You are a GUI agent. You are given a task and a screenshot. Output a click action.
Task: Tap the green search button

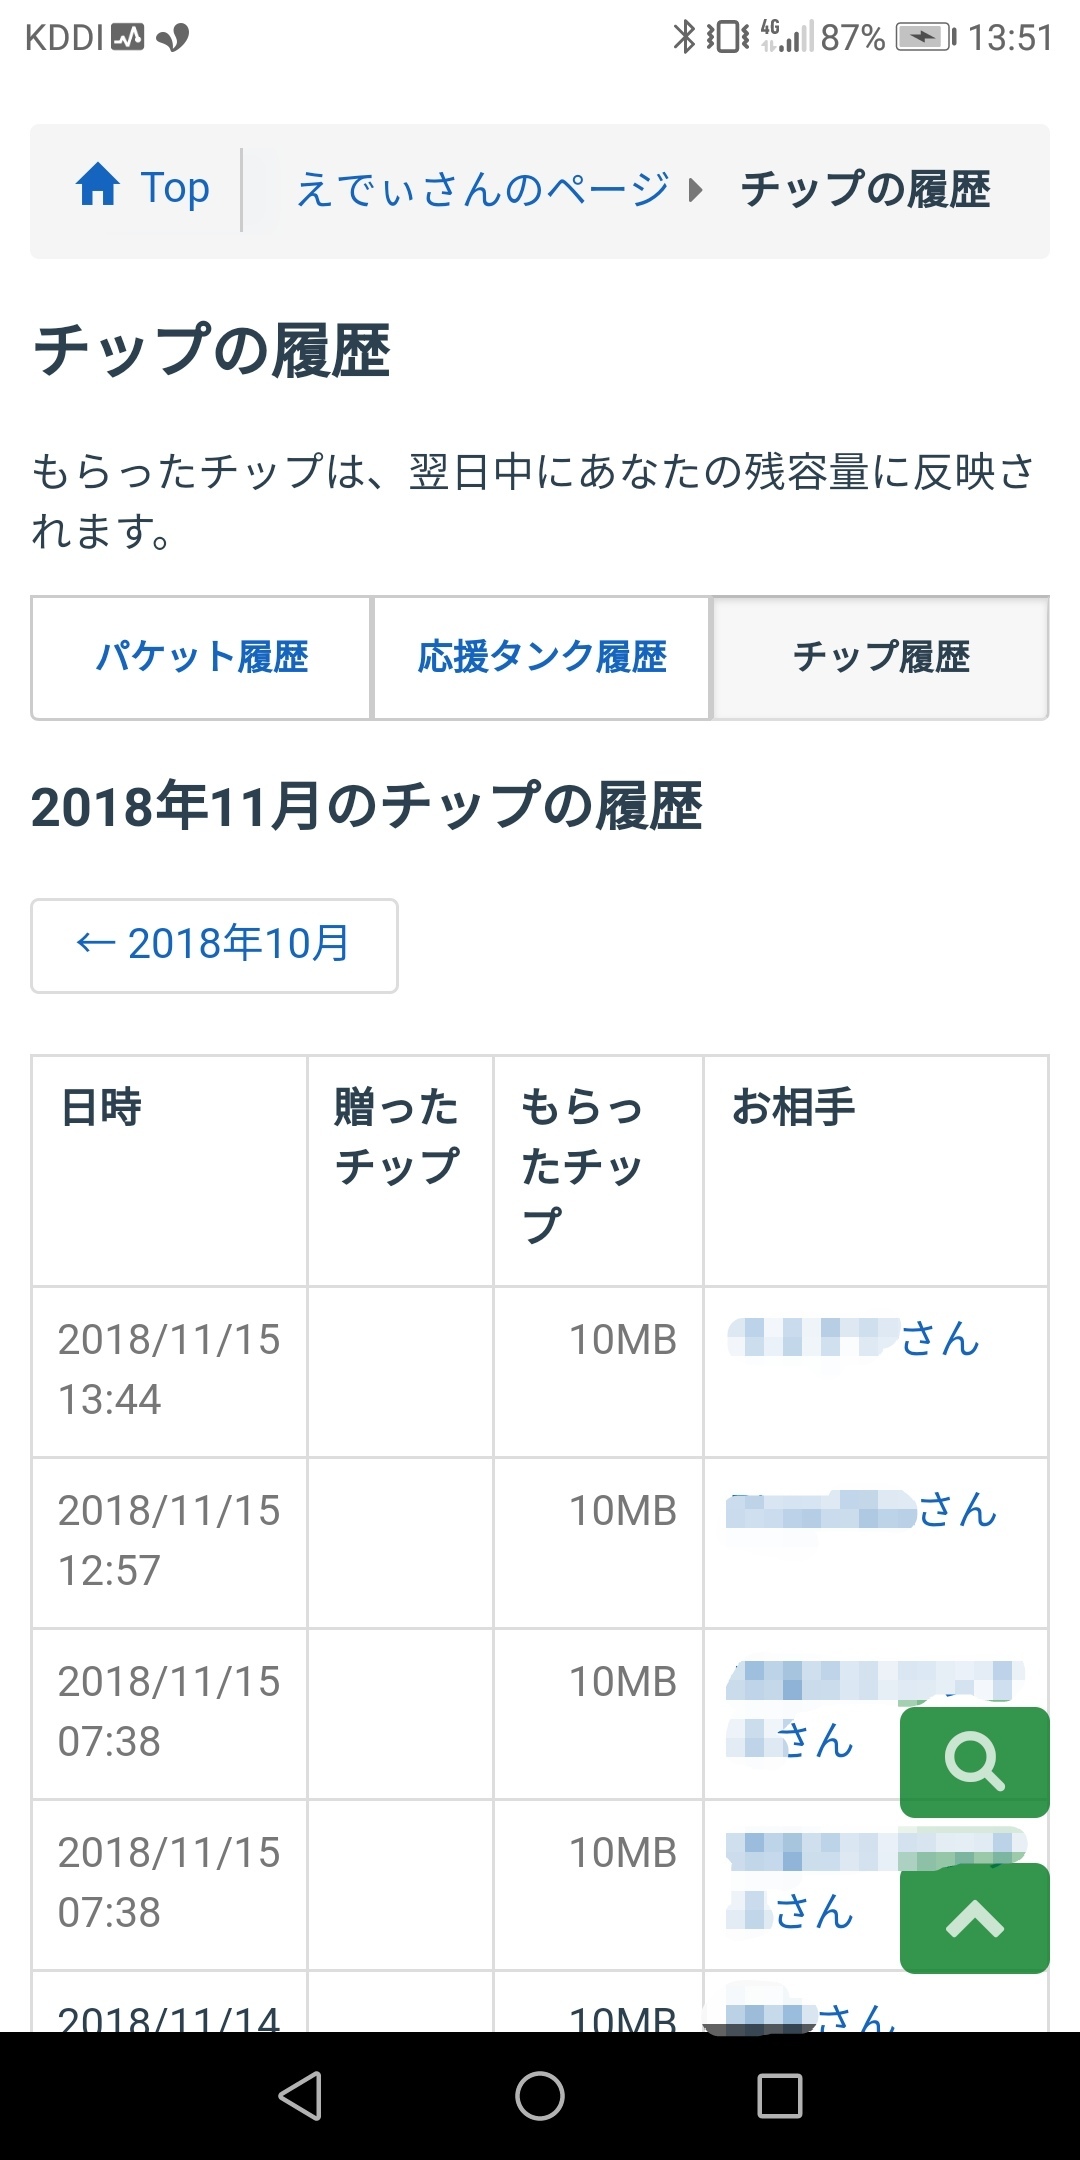point(974,1761)
